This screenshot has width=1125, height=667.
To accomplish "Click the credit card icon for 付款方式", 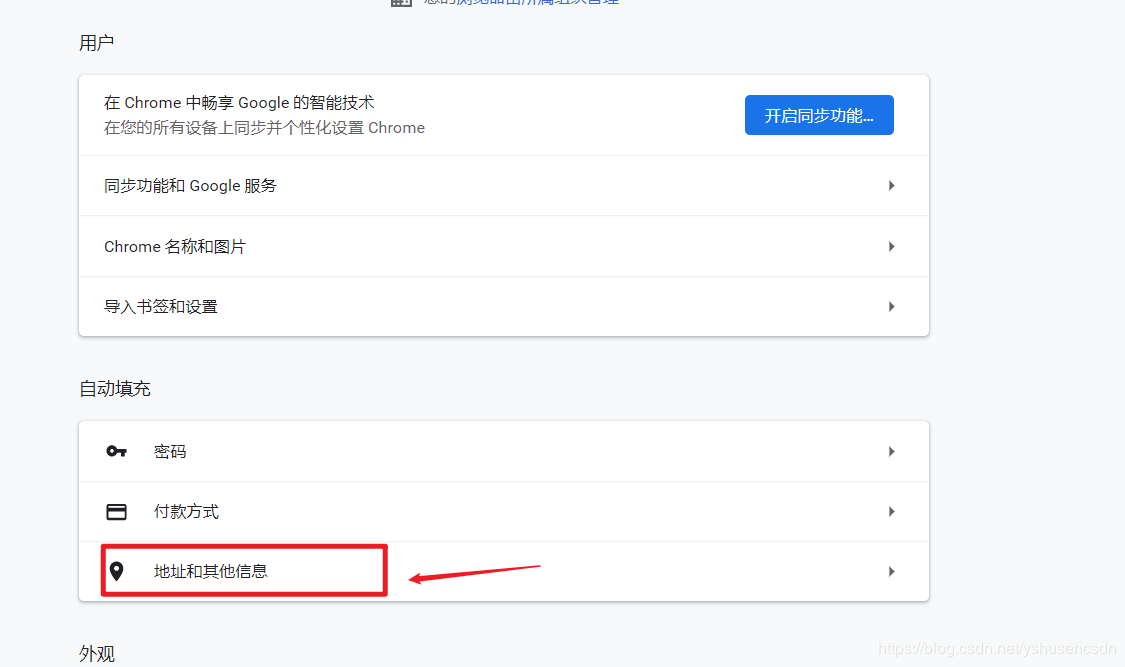I will (117, 512).
